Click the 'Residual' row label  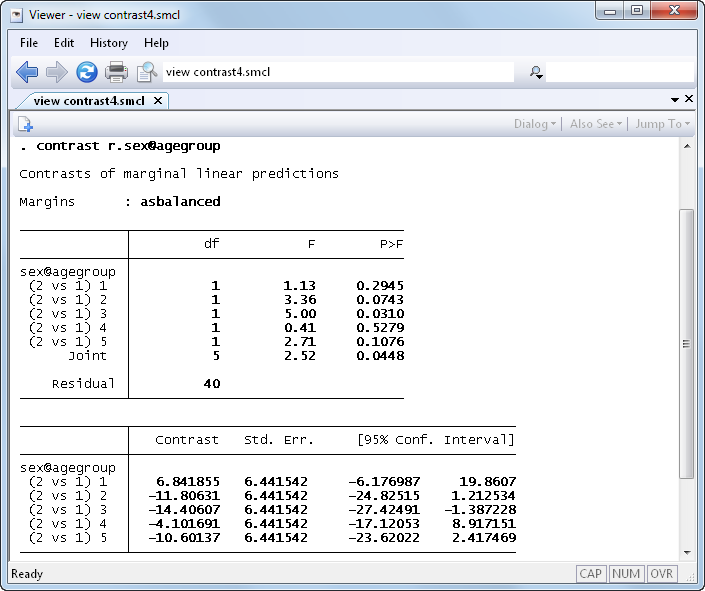tap(83, 384)
